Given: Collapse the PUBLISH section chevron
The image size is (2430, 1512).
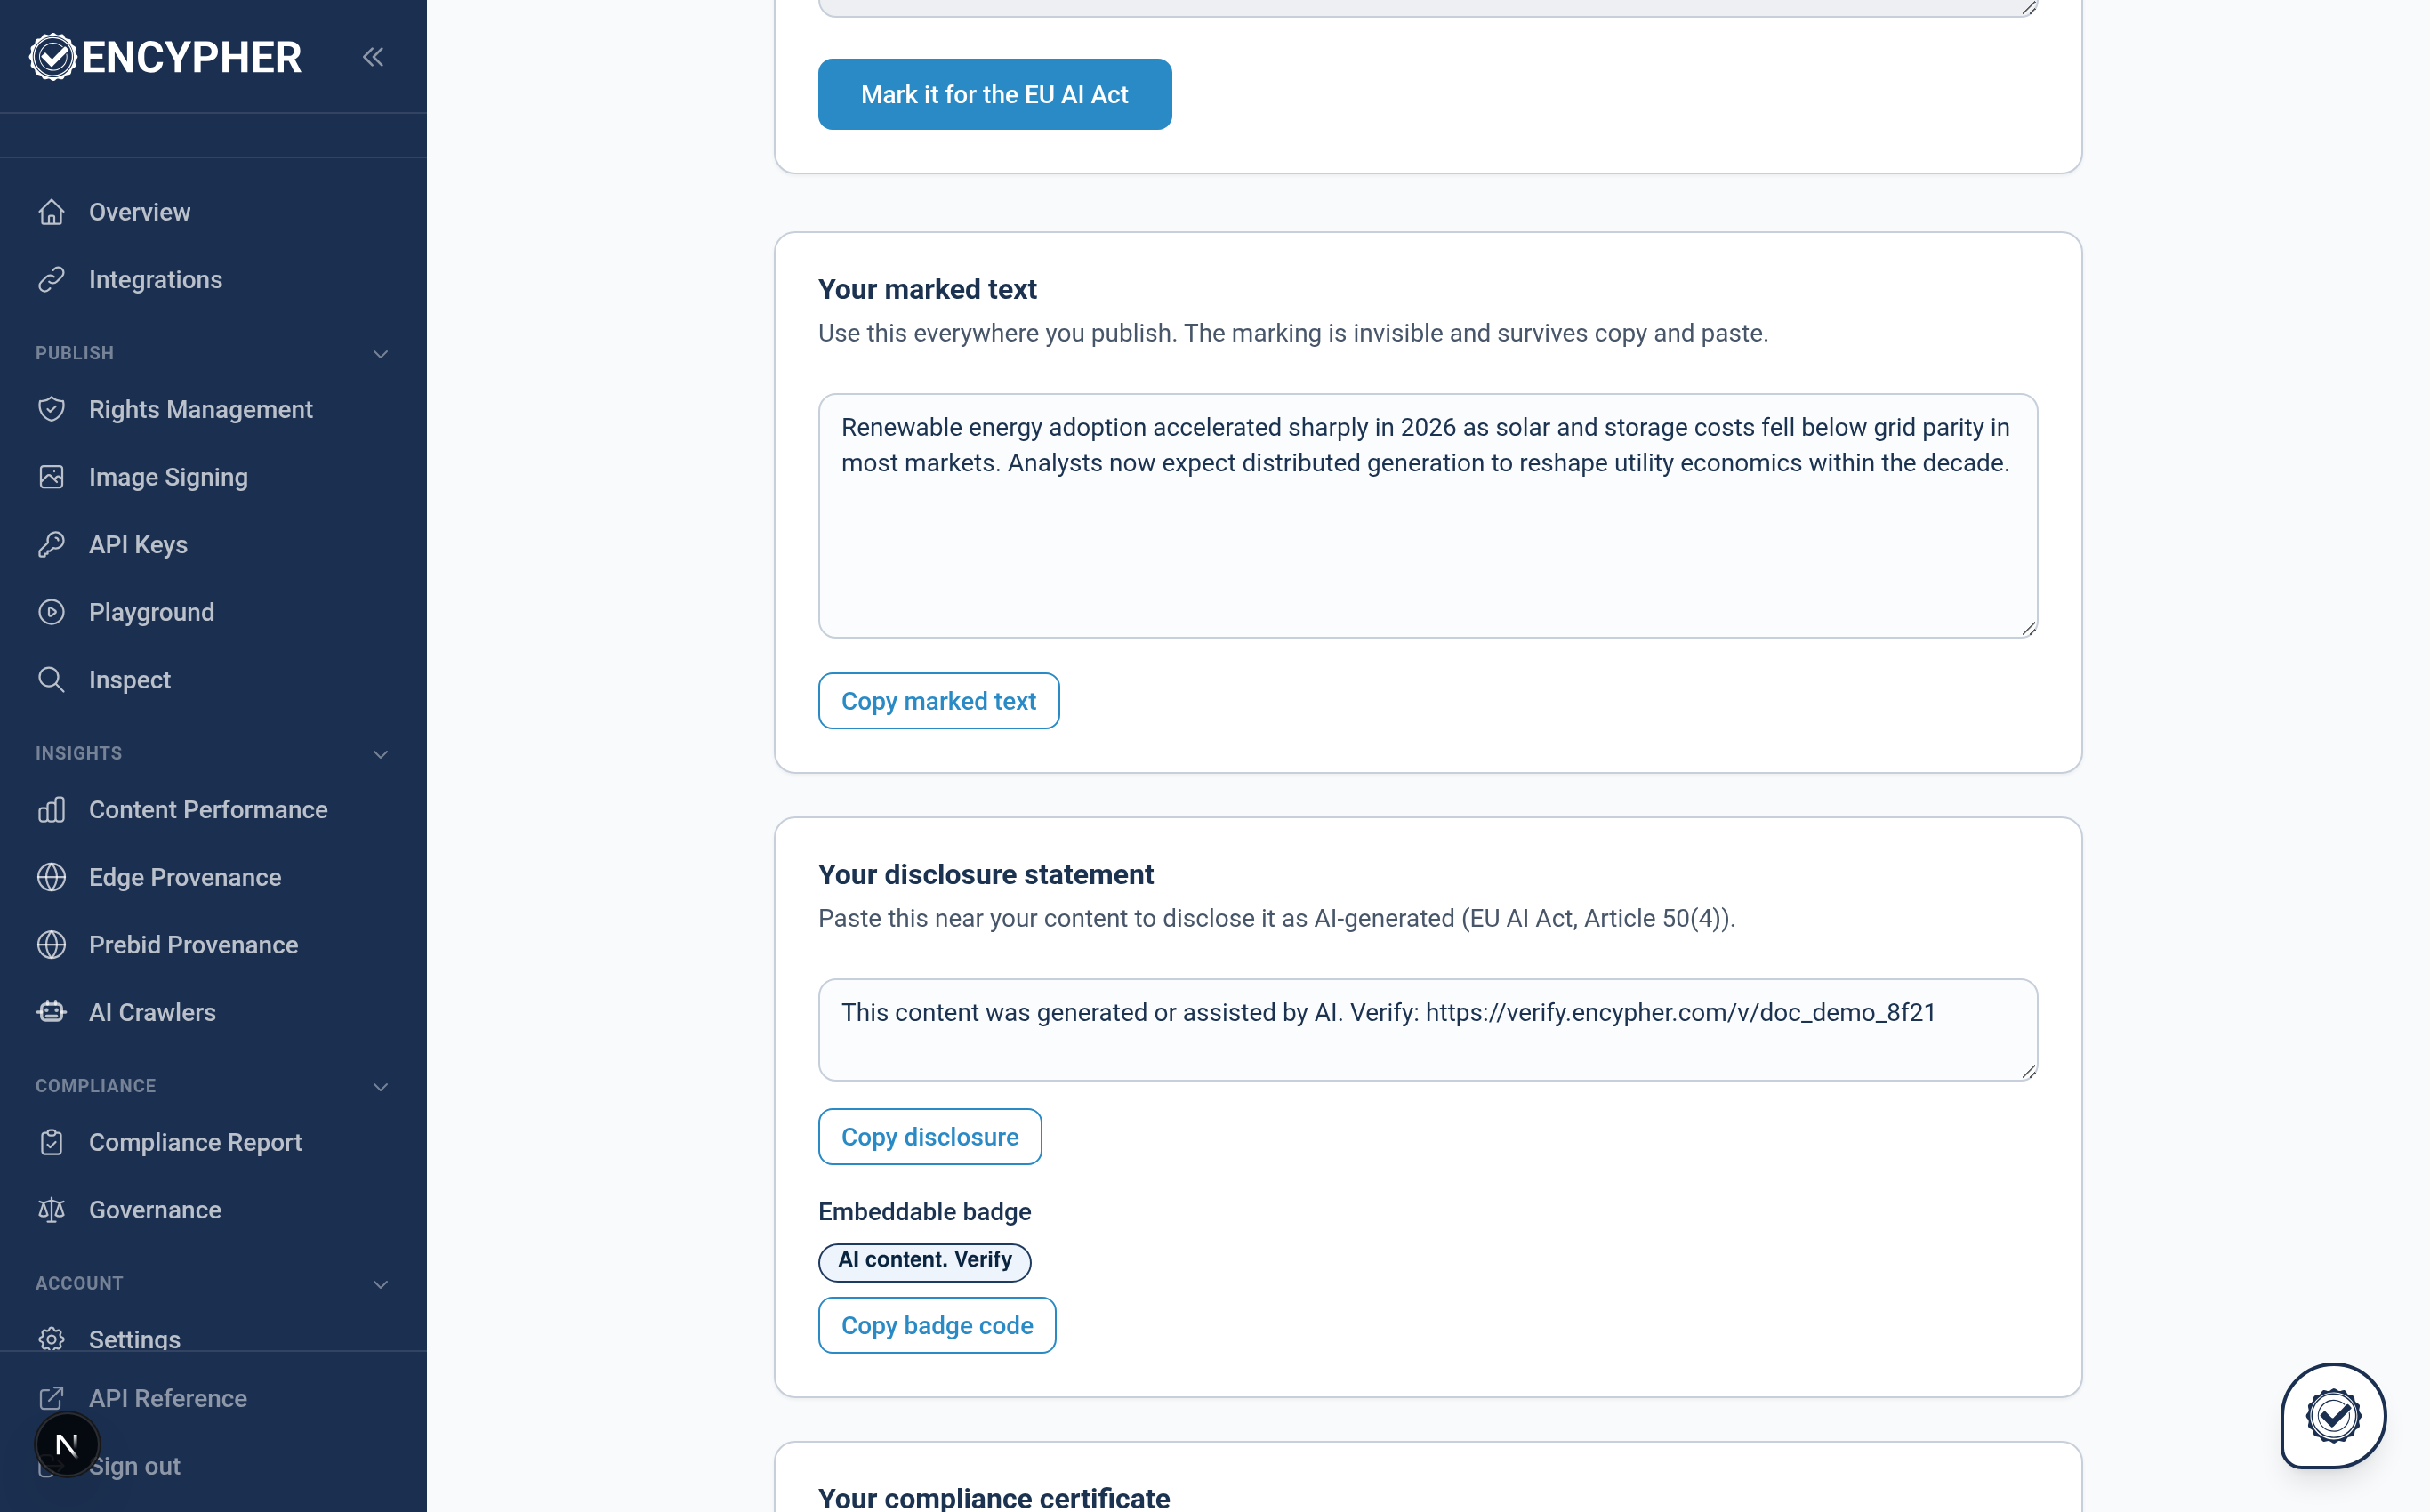Looking at the screenshot, I should [x=380, y=354].
